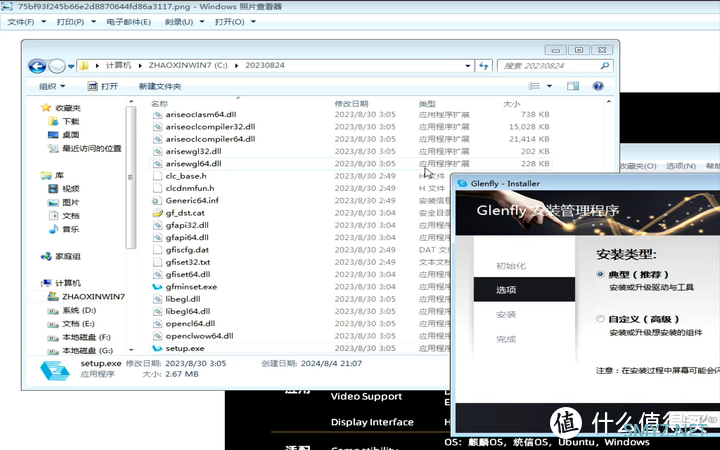Sort files by 修改日期 column header
720x450 pixels.
[351, 104]
